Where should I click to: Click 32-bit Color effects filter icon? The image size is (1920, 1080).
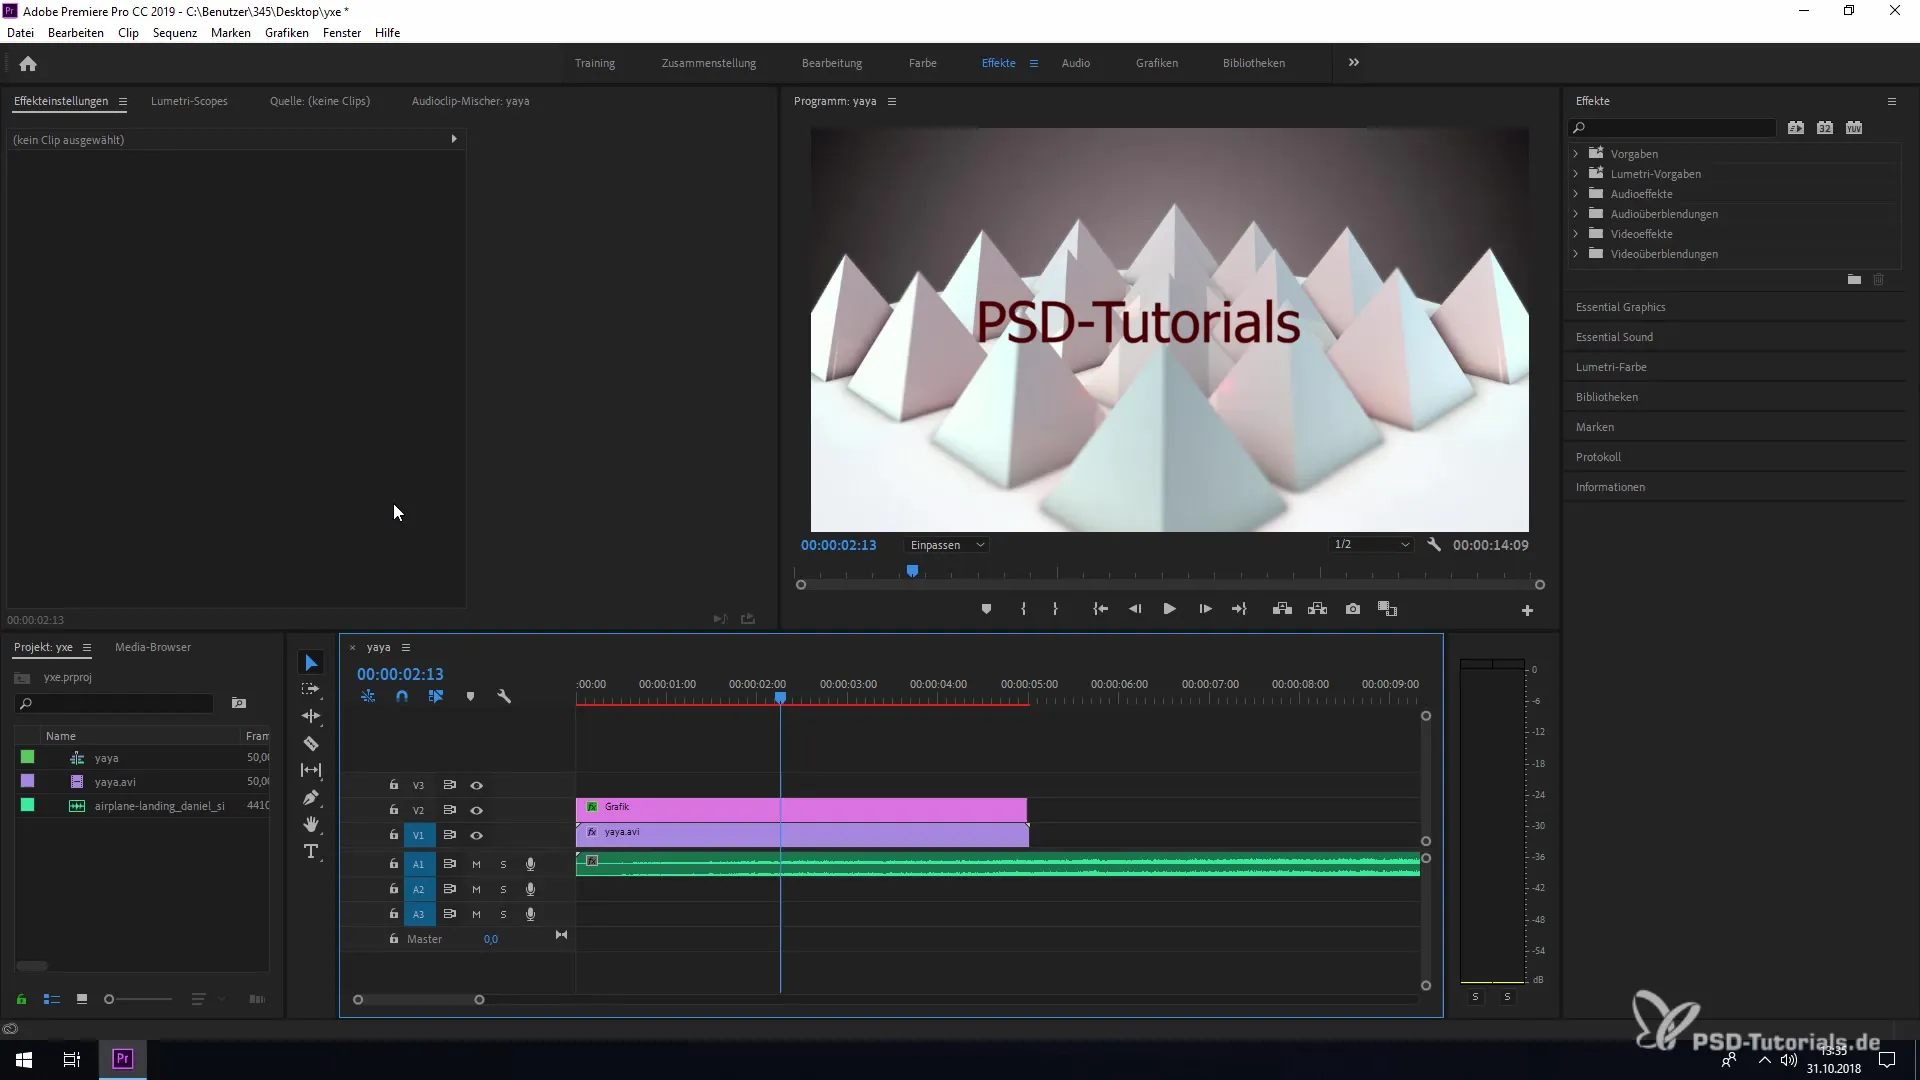coord(1825,128)
